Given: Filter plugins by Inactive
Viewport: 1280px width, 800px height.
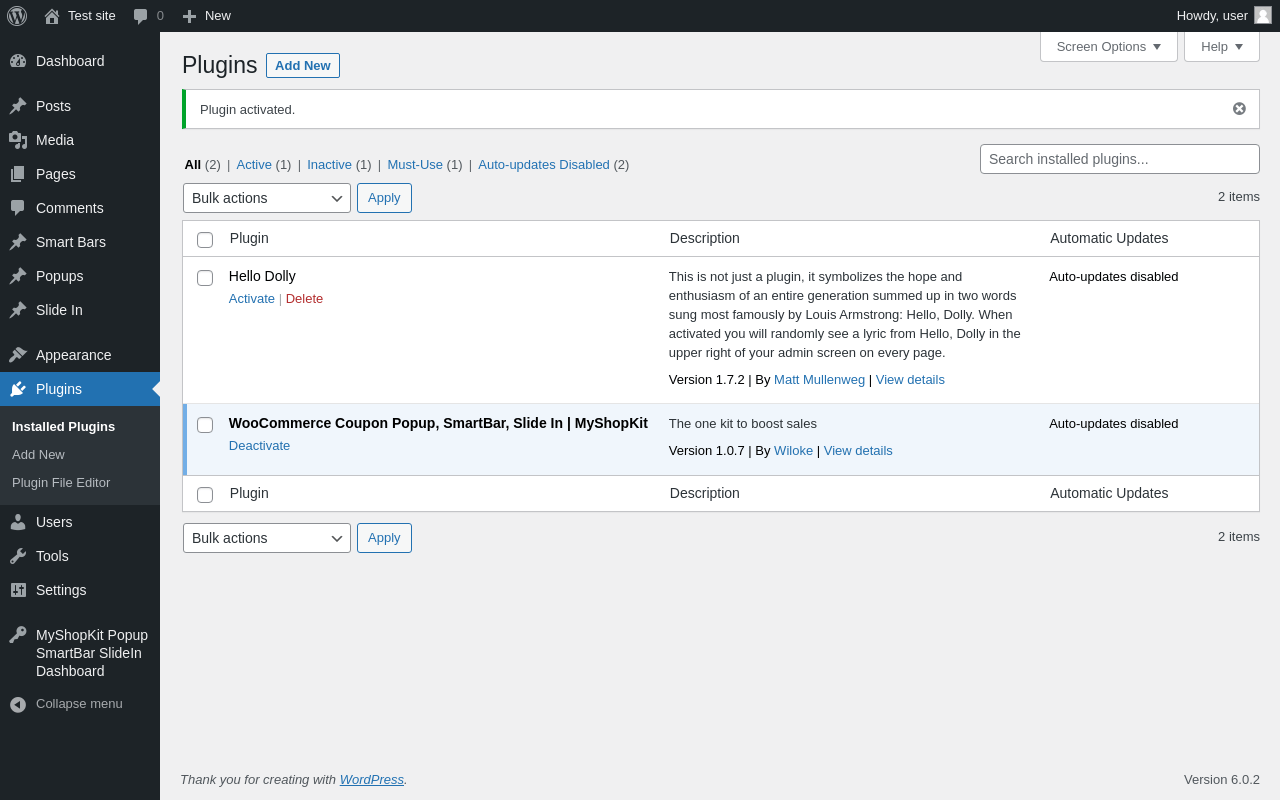Looking at the screenshot, I should click(329, 164).
